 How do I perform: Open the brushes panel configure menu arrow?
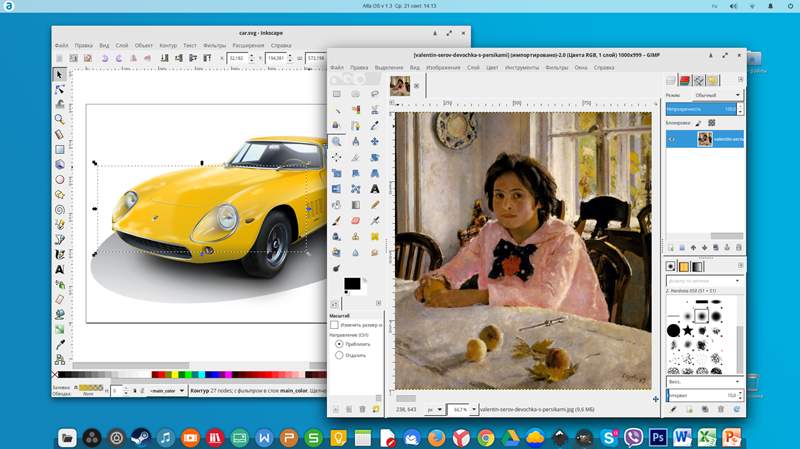740,266
